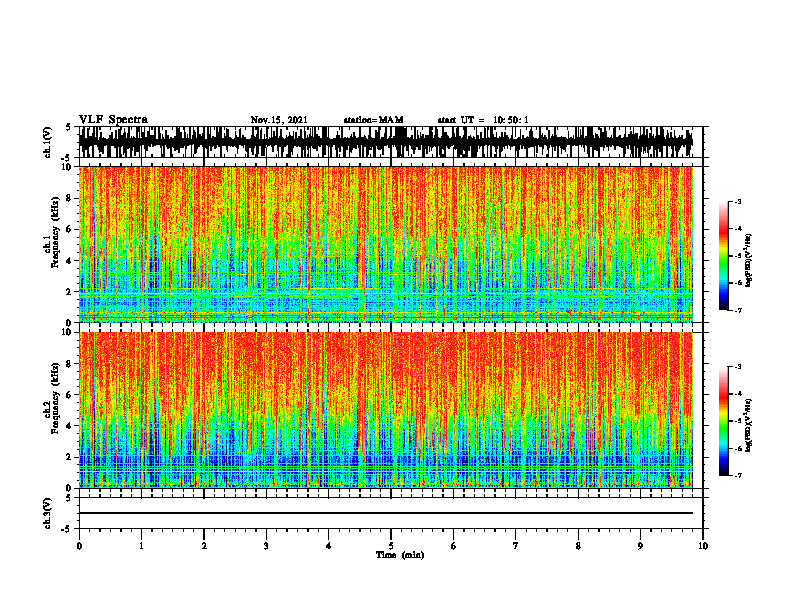Click the ch.2 spectrogram color bar
The height and width of the screenshot is (612, 792).
[724, 421]
